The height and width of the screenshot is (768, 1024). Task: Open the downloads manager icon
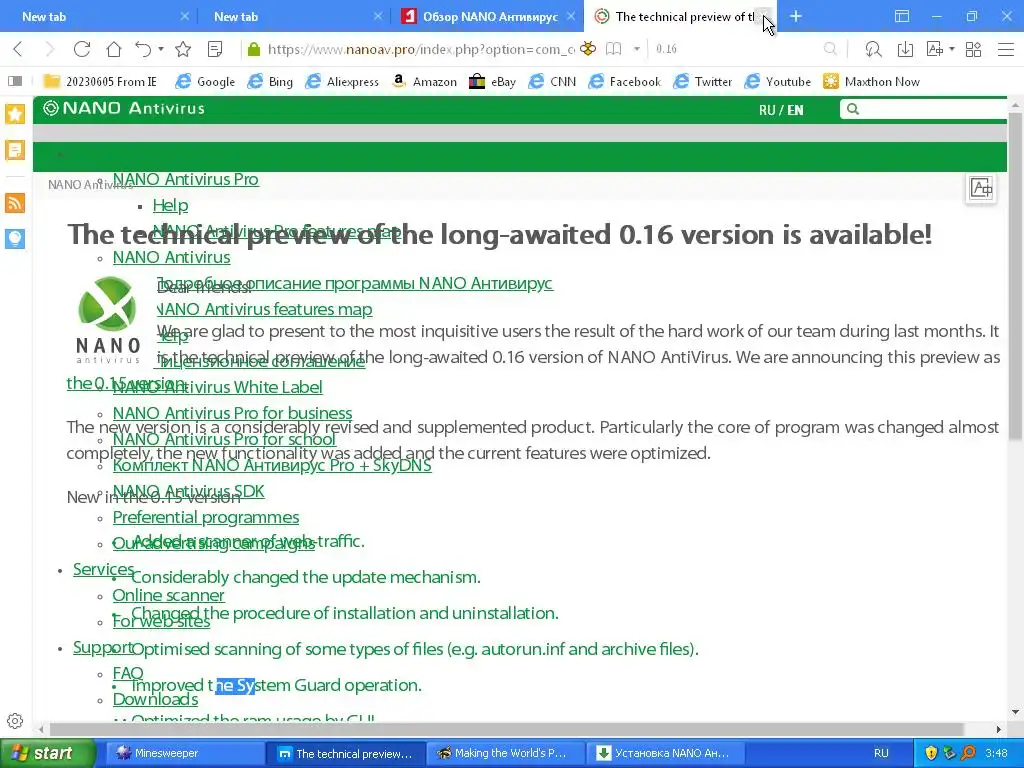905,49
